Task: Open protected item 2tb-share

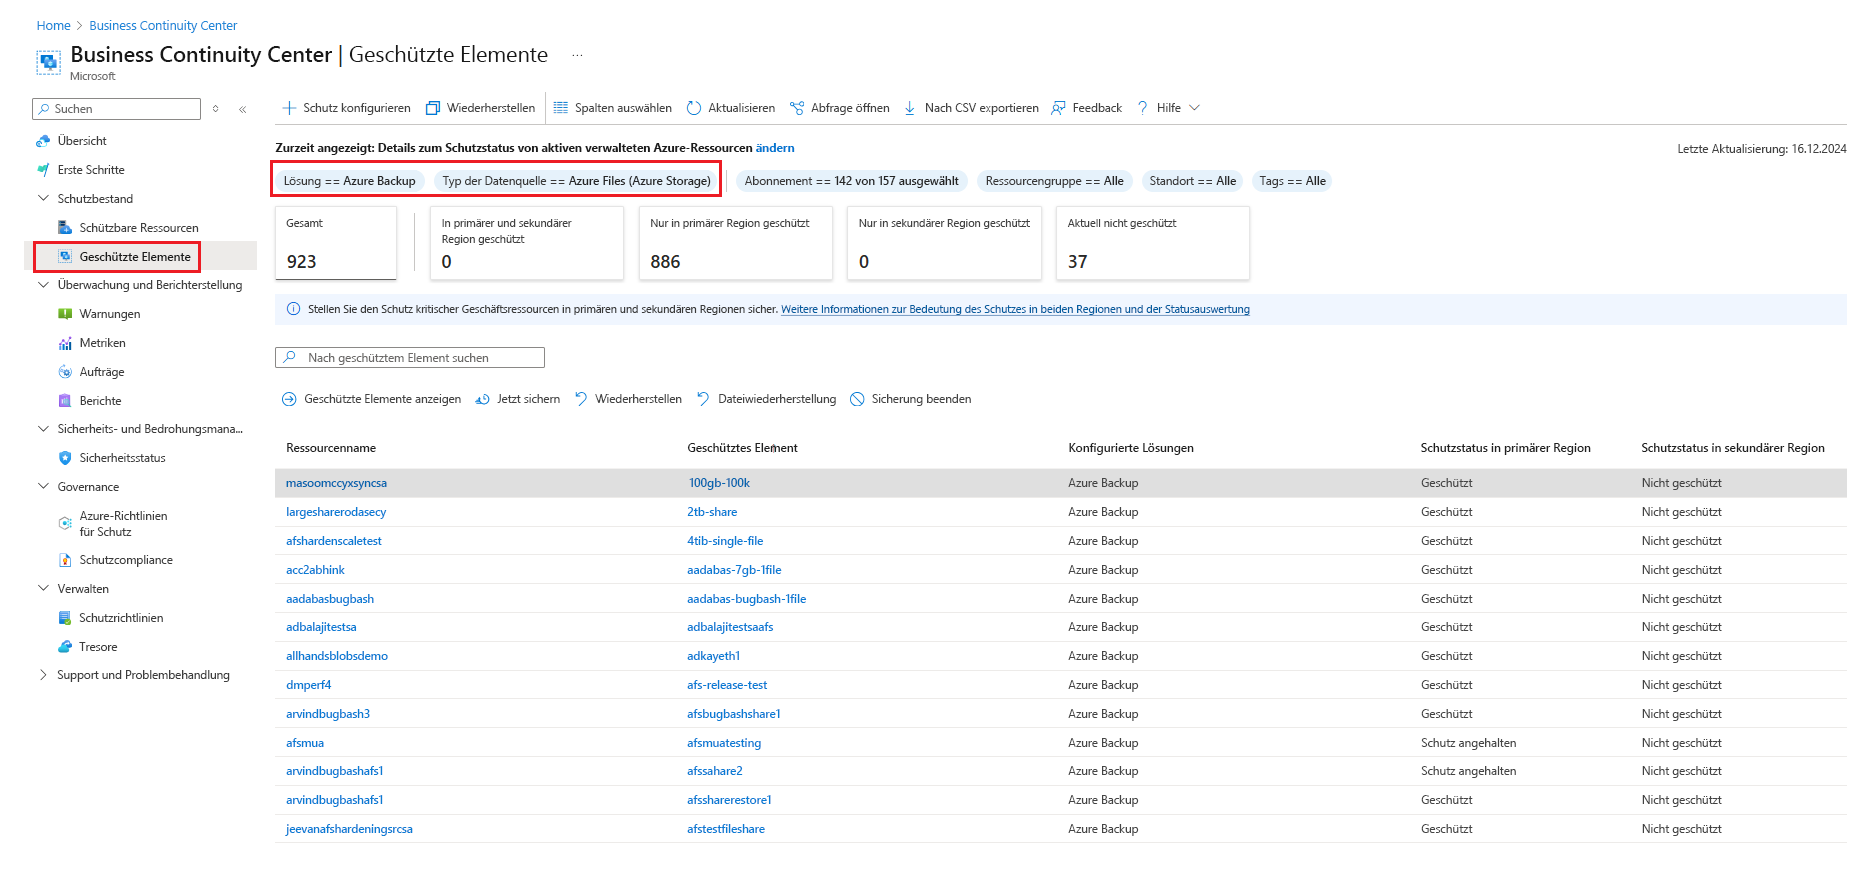Action: click(x=712, y=512)
